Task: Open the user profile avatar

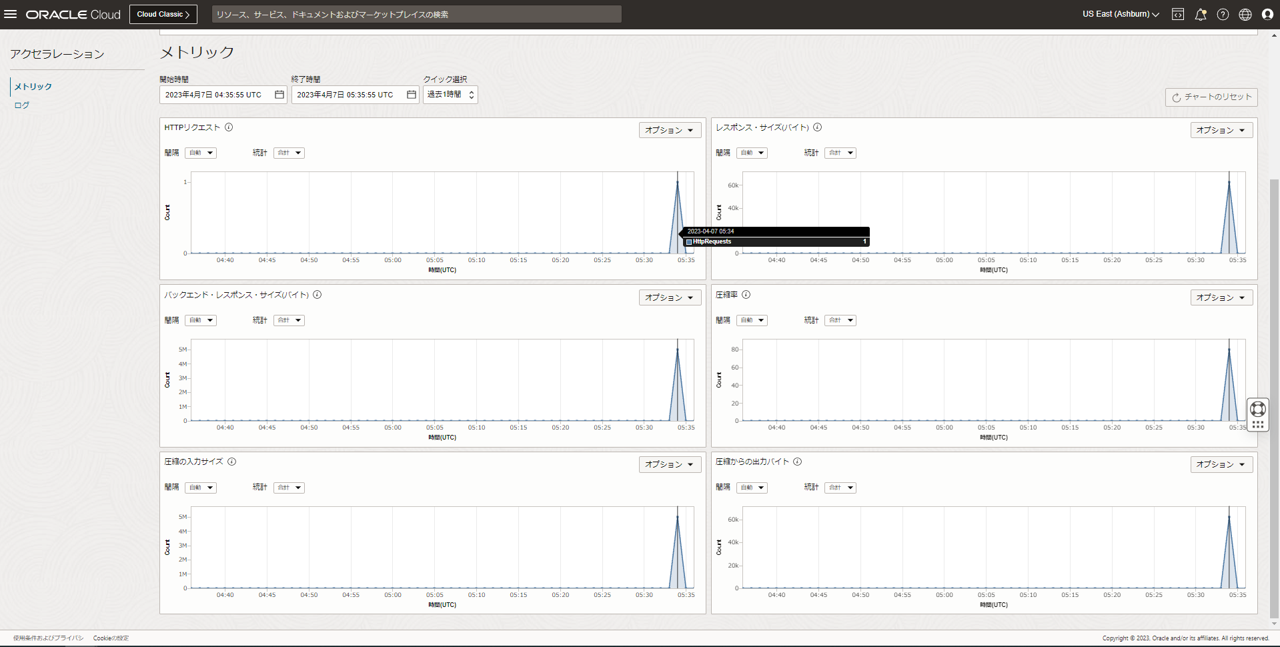Action: (x=1266, y=14)
